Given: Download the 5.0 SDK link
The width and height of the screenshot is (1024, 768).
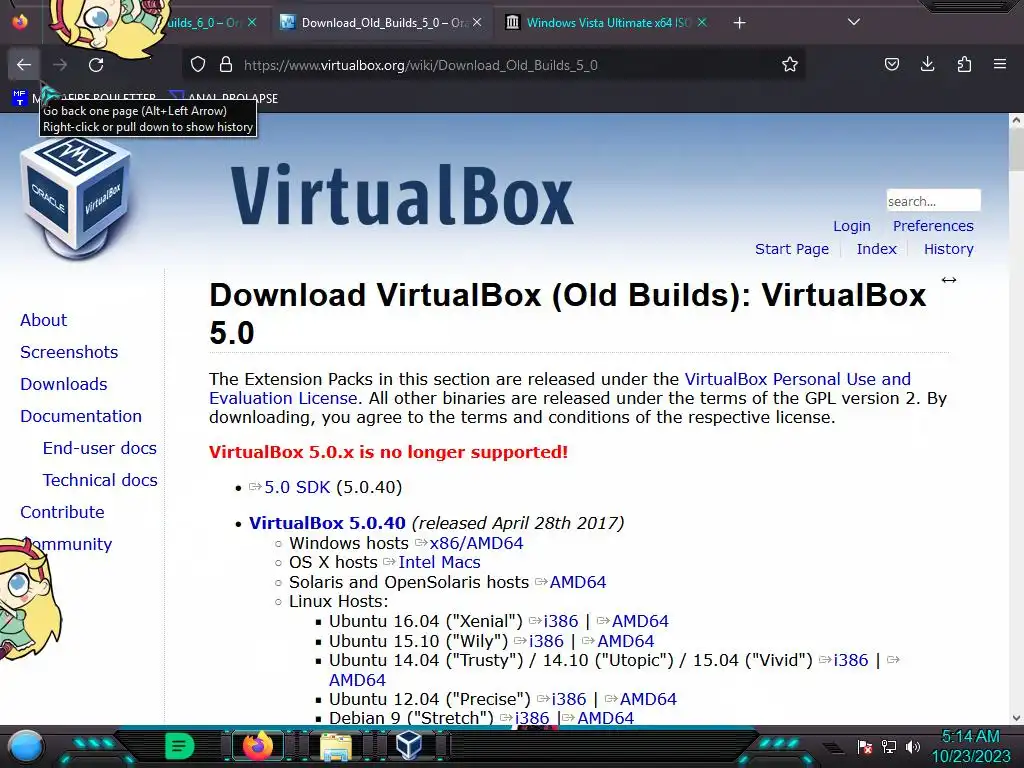Looking at the screenshot, I should tap(296, 487).
